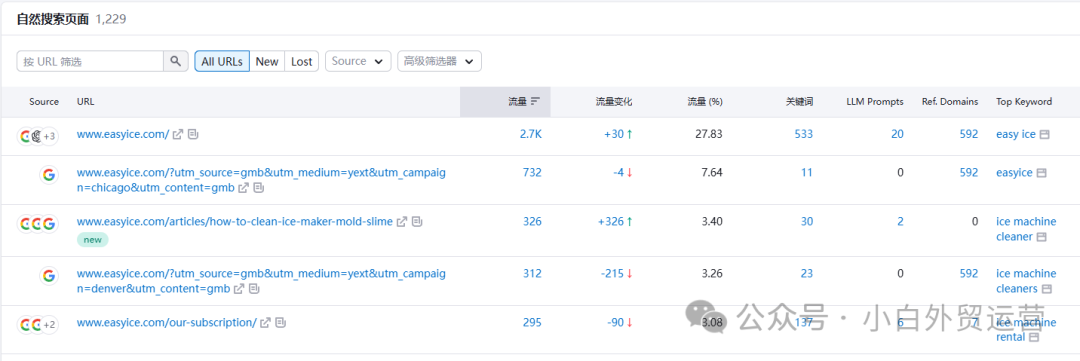Focus the 按 URL 筛选 input field
Viewport: 1080px width, 361px height.
[90, 61]
